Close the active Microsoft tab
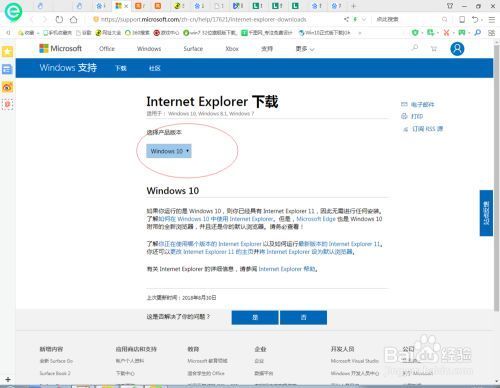Viewport: 500px width, 388px height. click(126, 6)
